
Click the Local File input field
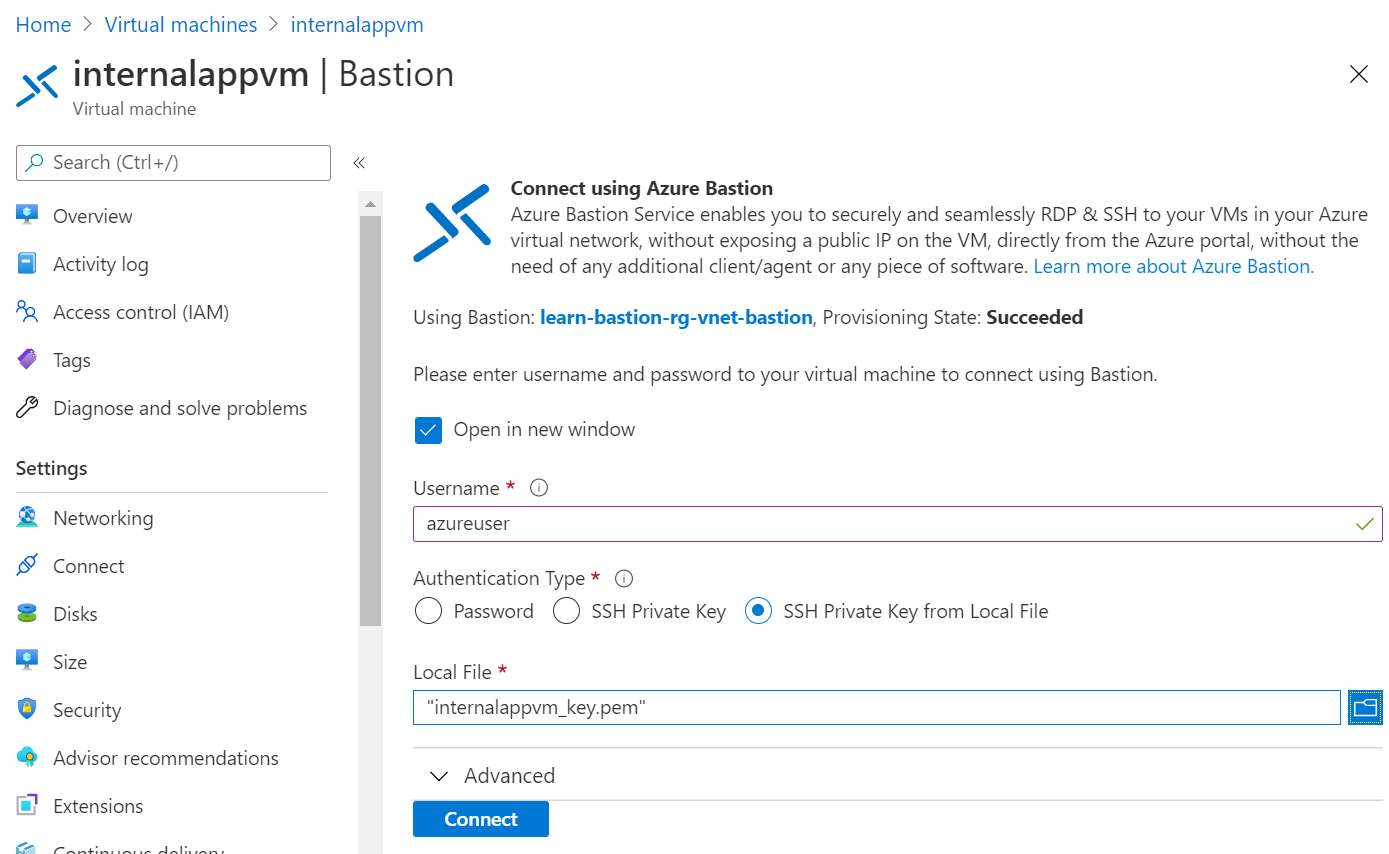876,708
